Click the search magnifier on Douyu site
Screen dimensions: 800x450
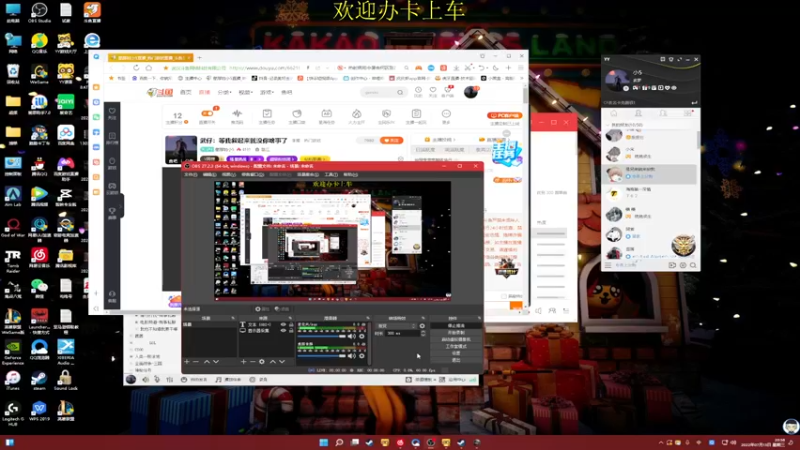coord(400,92)
